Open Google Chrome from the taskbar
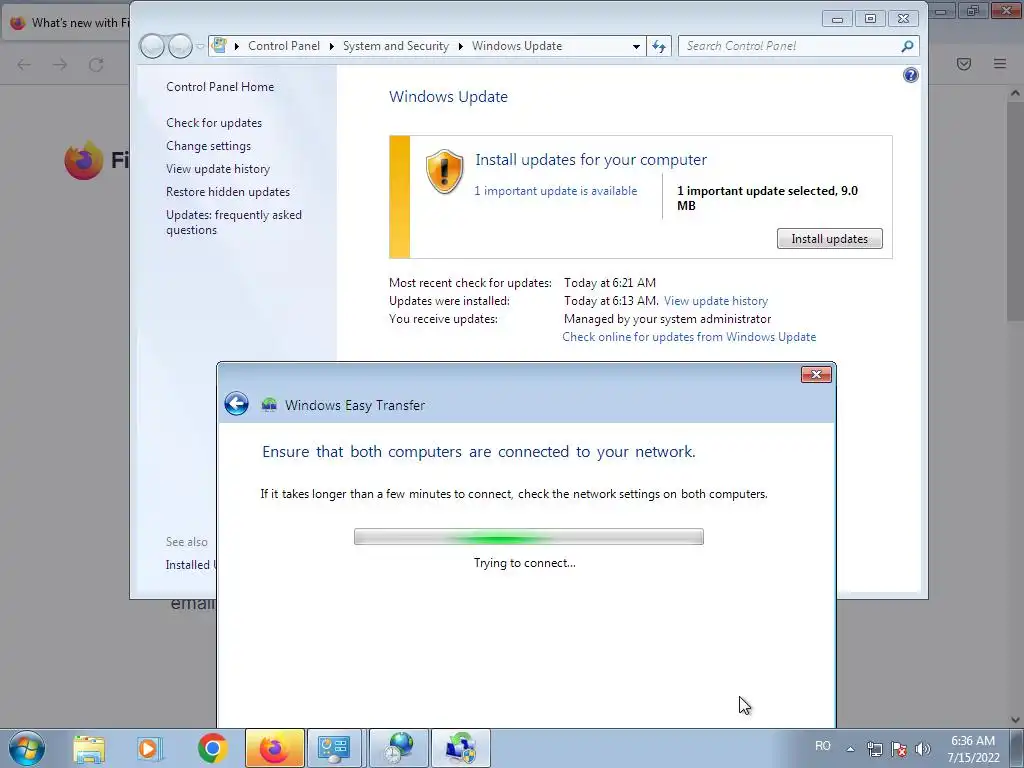The height and width of the screenshot is (768, 1024). pos(212,748)
